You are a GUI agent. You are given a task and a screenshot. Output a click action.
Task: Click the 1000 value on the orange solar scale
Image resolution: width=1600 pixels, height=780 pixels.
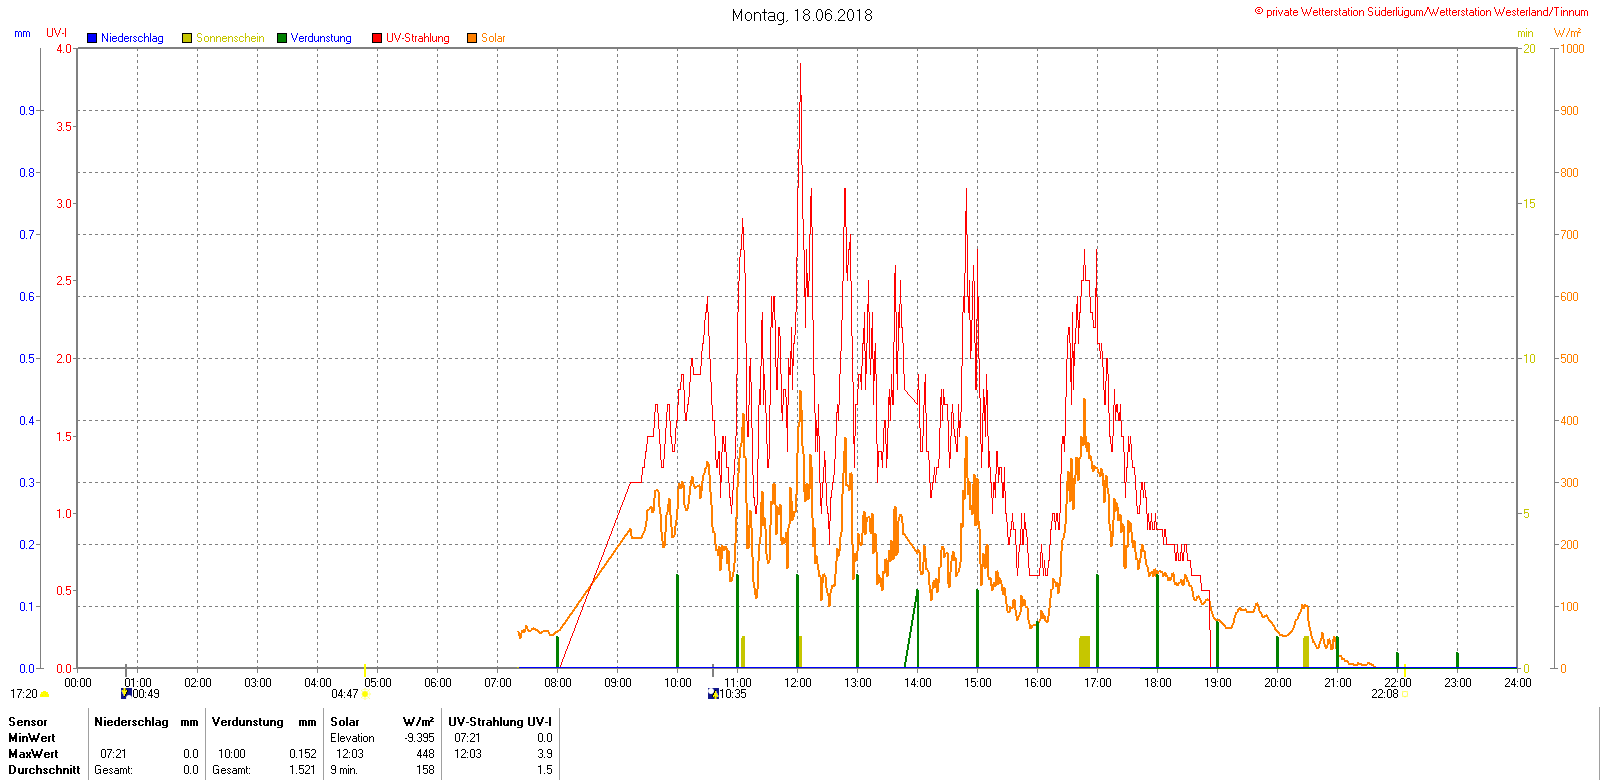point(1572,49)
